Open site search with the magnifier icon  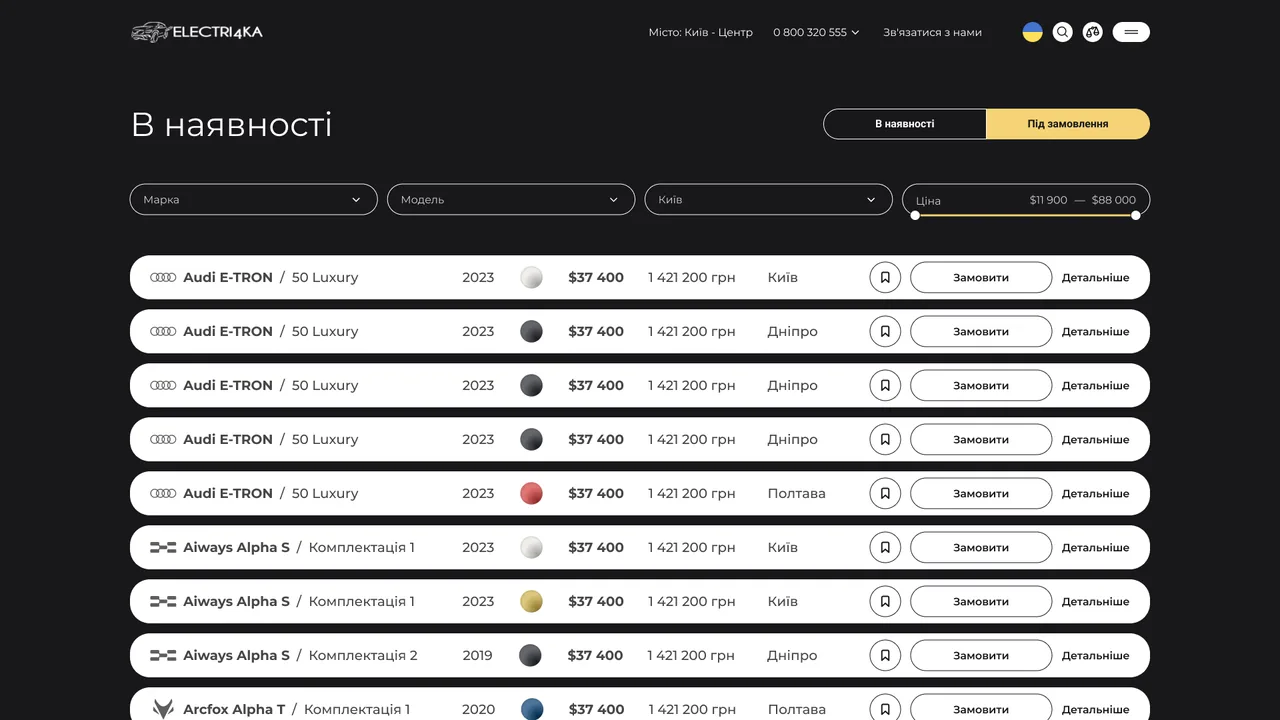[x=1063, y=32]
